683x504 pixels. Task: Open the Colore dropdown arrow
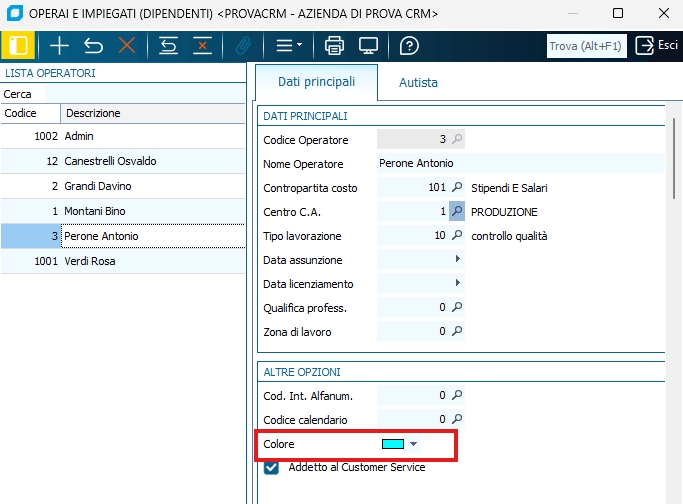pyautogui.click(x=413, y=444)
